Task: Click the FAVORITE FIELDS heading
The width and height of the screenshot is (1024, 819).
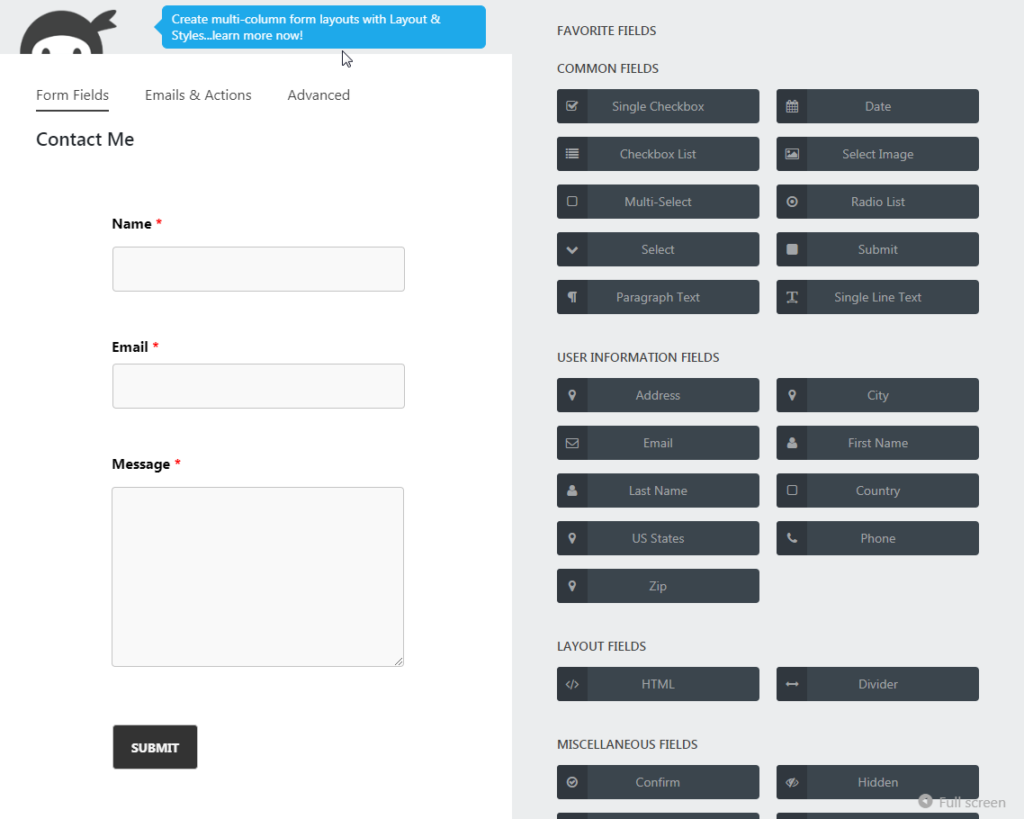Action: (x=606, y=31)
